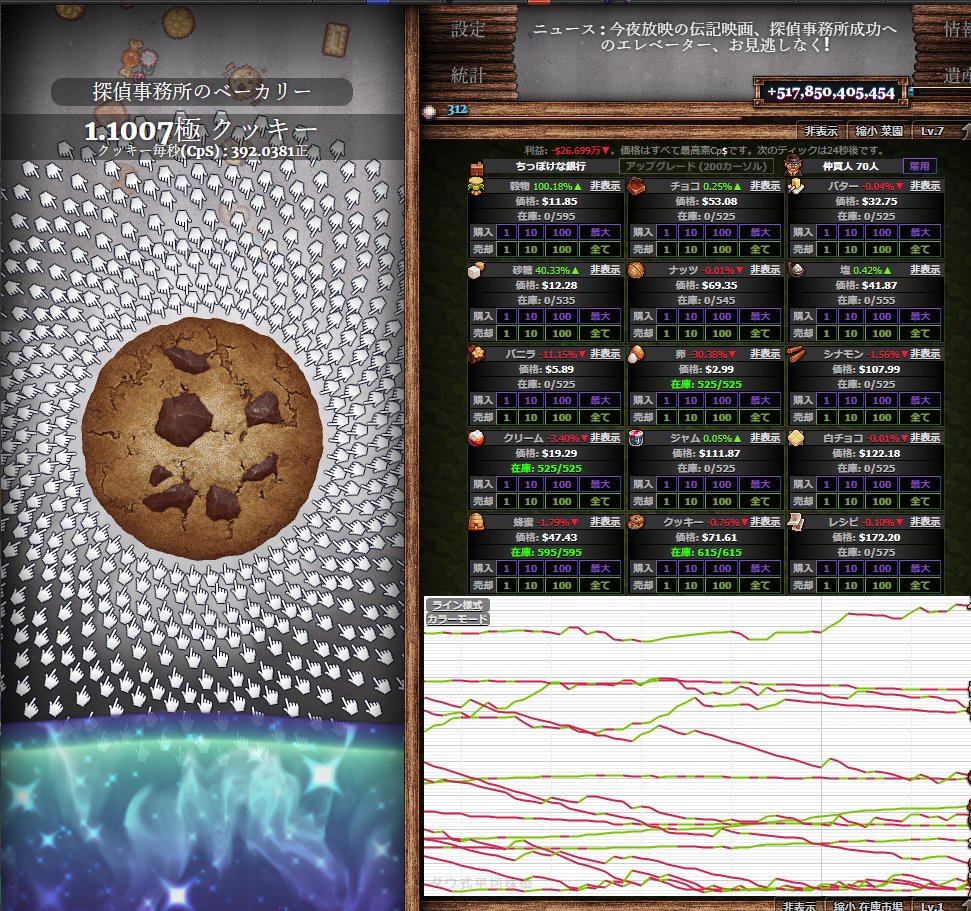Rename bakery via 探偵事務所のベーカリー title
Viewport: 971px width, 911px height.
202,92
